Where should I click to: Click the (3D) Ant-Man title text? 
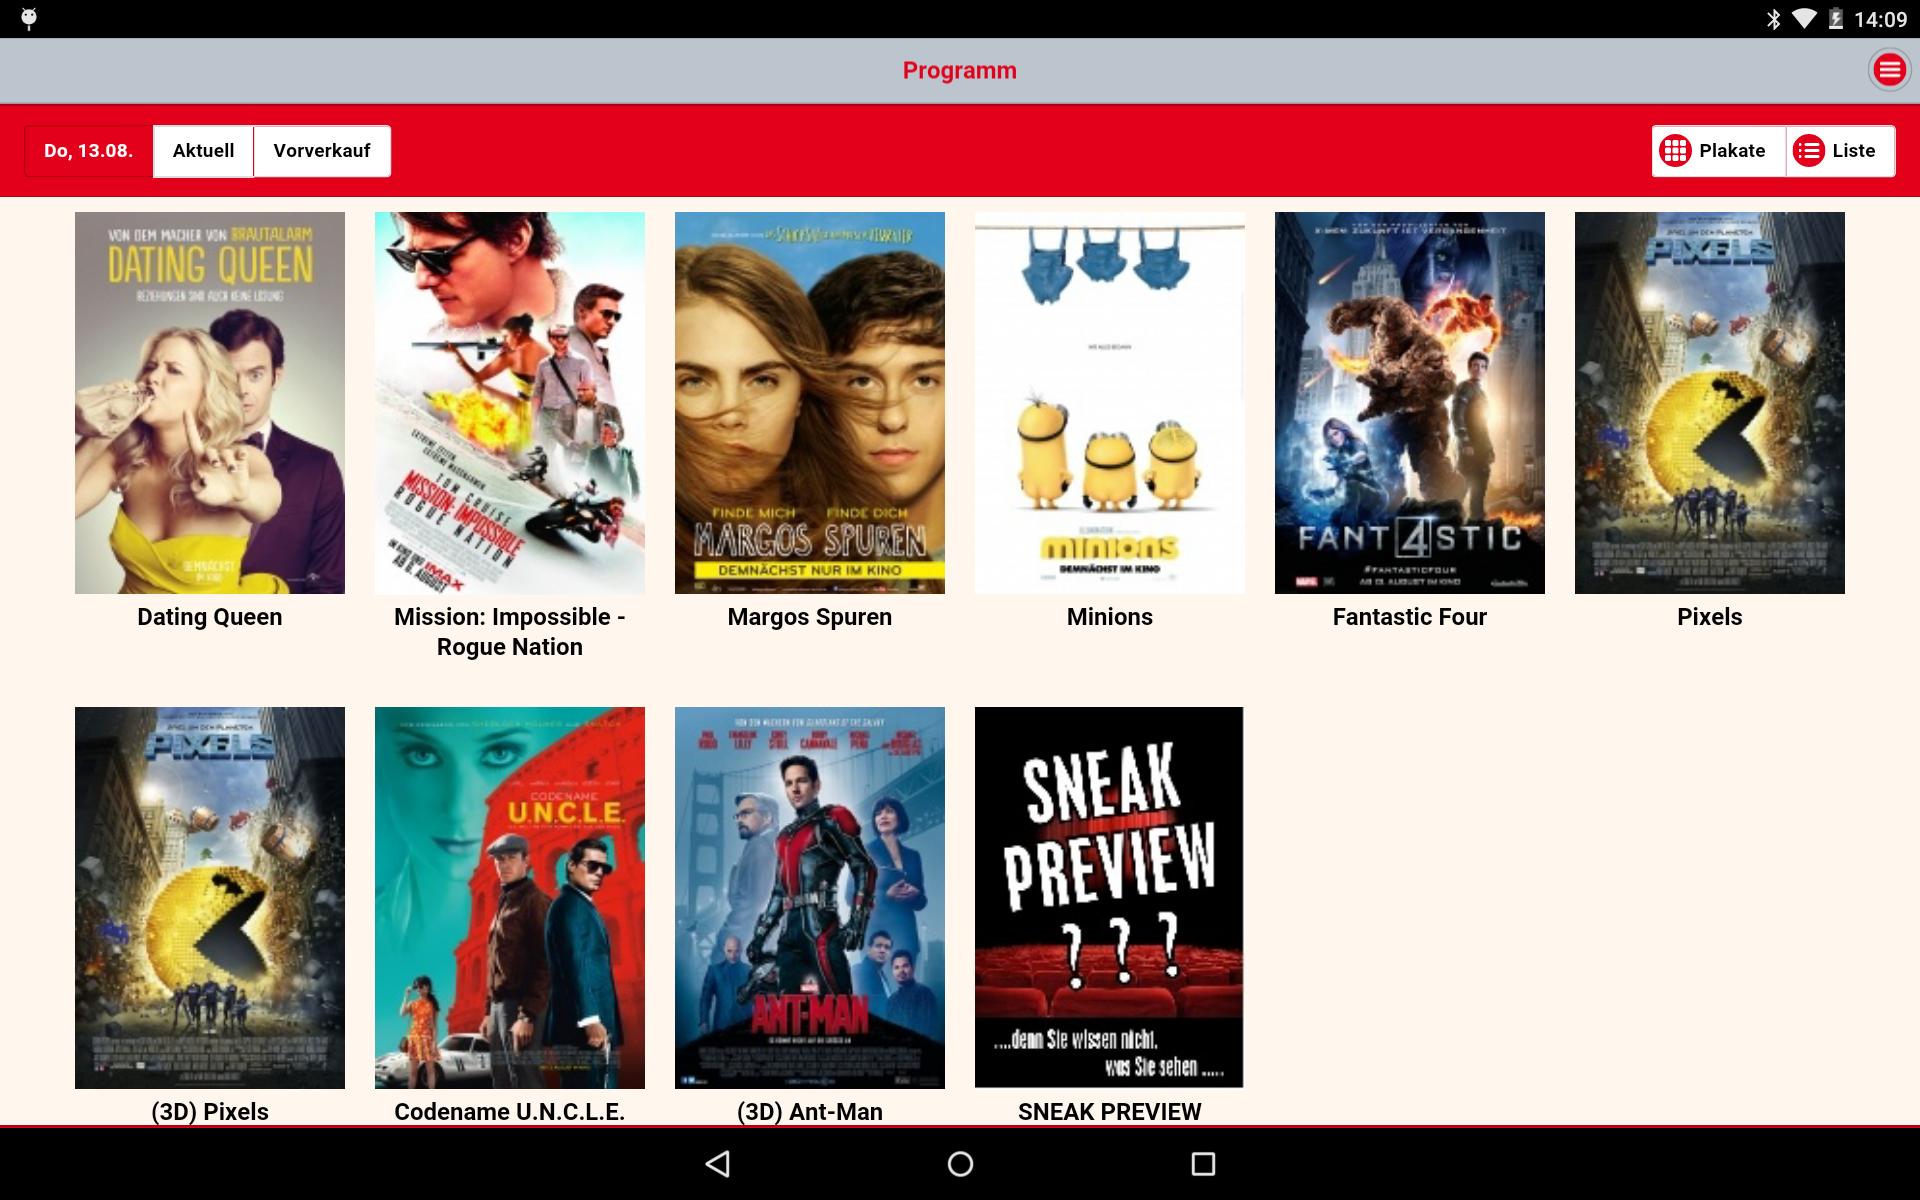coord(810,1111)
